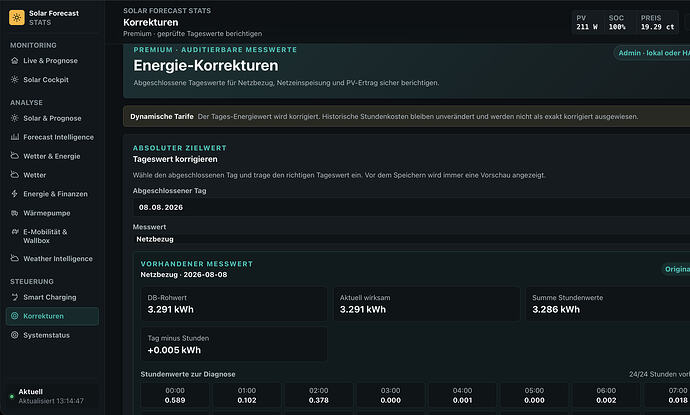Open Smart Charging under Steuerung
Screen dimensions: 690x415
[x=52, y=297]
